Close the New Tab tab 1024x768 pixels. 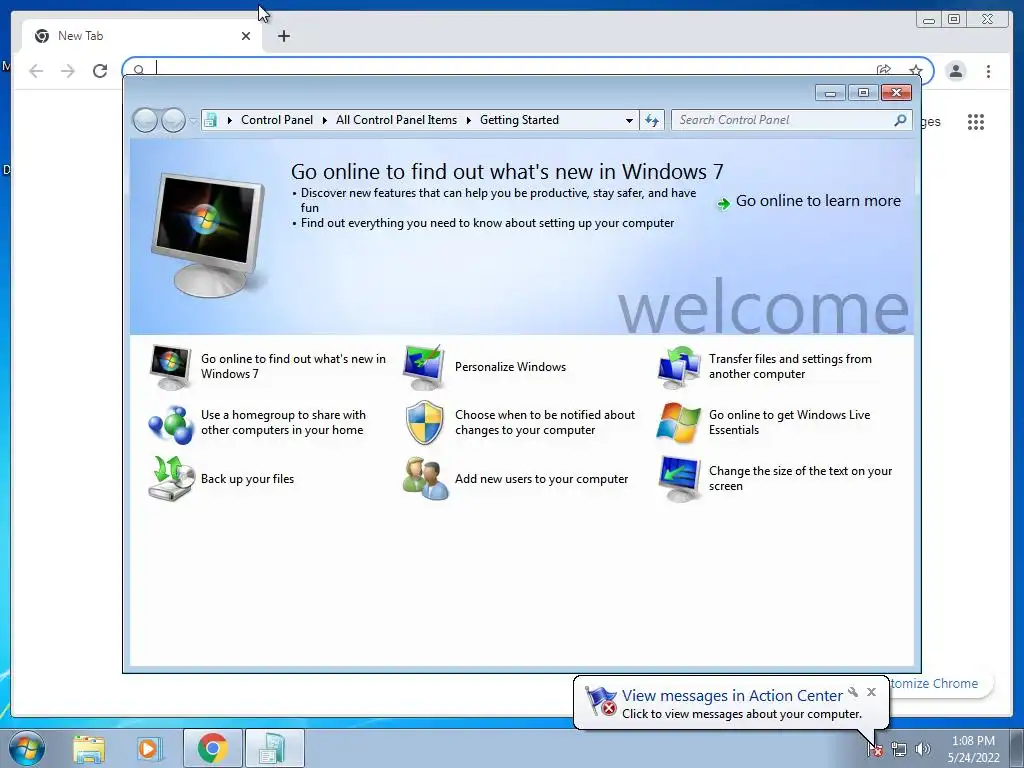[246, 36]
